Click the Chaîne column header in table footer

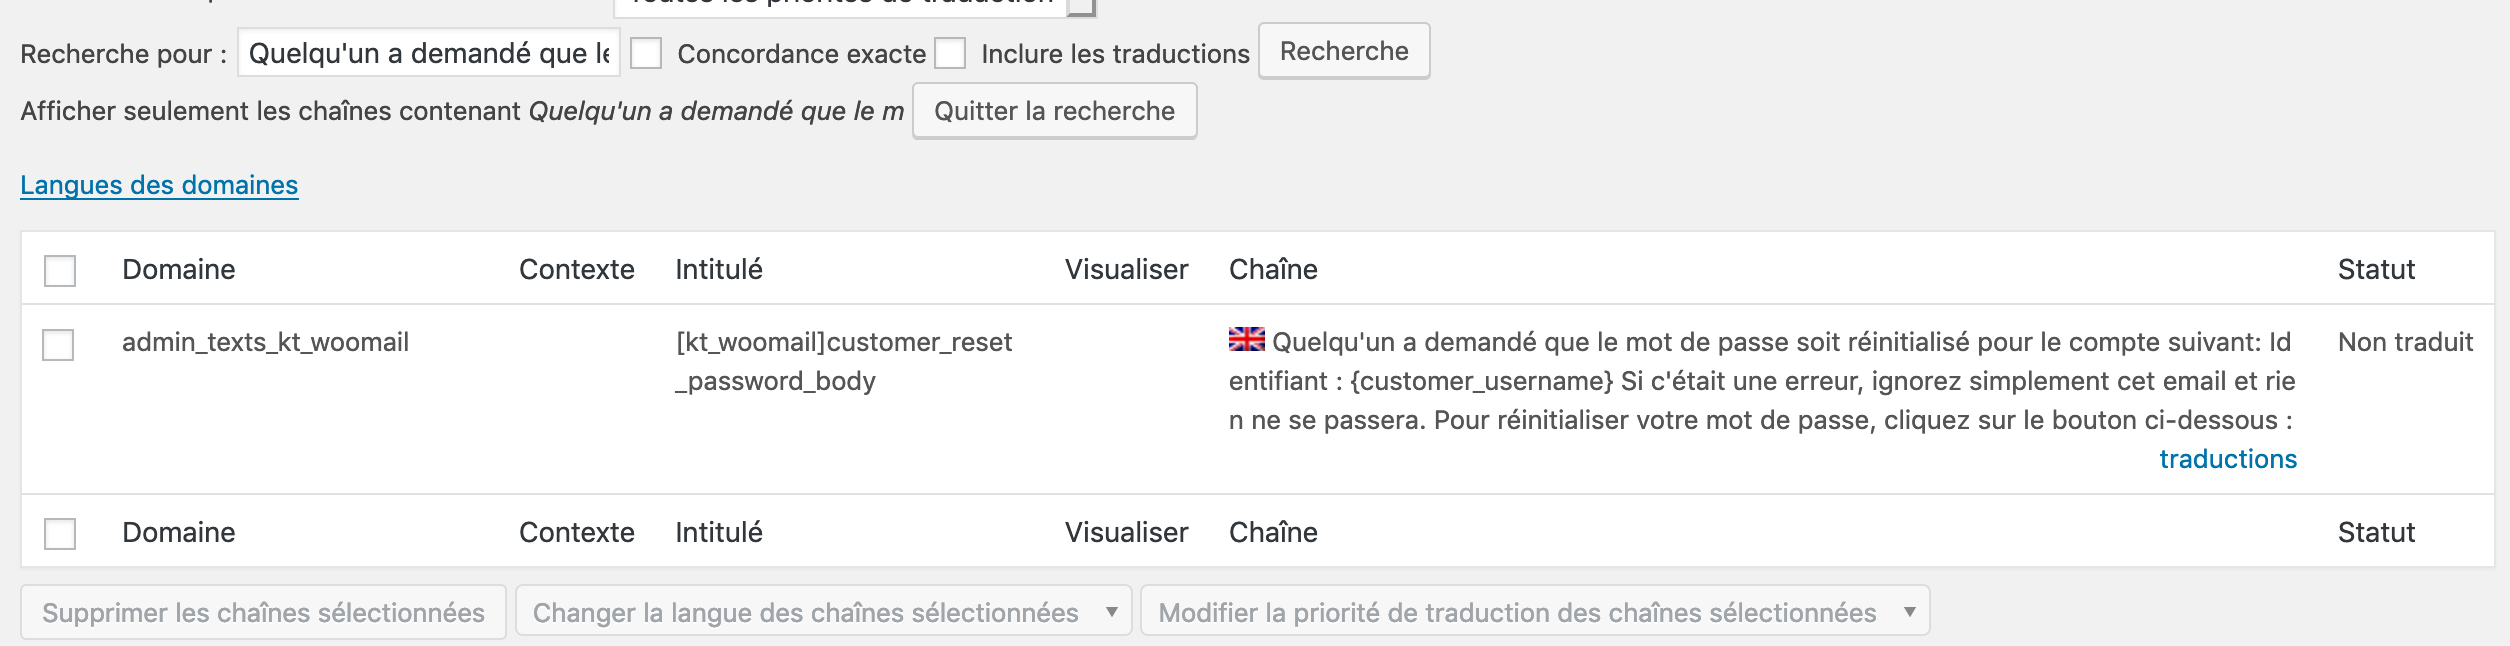coord(1272,533)
